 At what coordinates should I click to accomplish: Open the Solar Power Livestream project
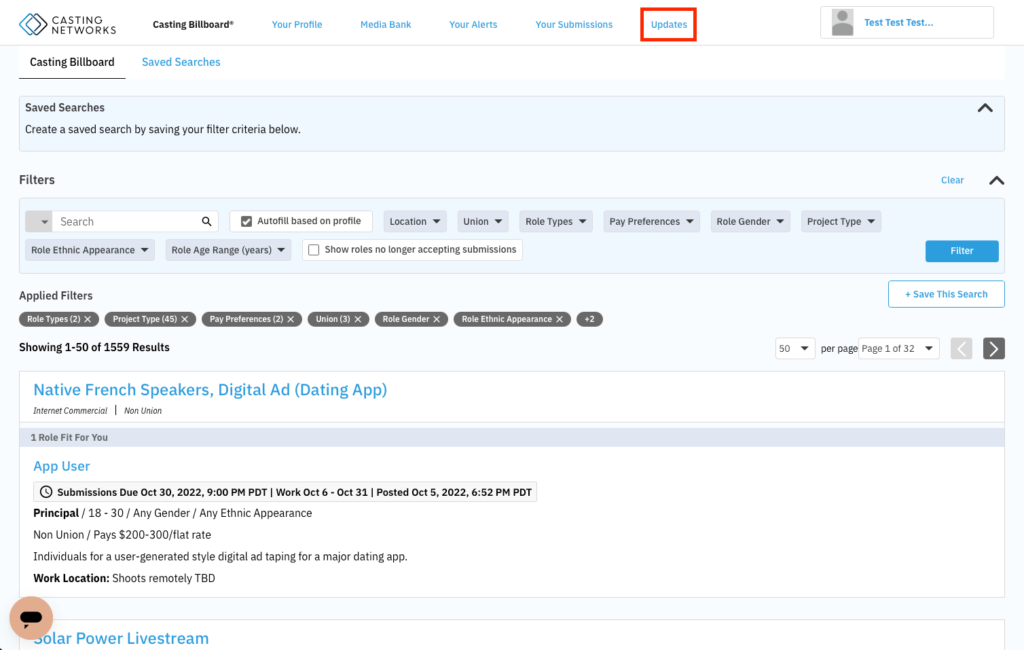(121, 638)
